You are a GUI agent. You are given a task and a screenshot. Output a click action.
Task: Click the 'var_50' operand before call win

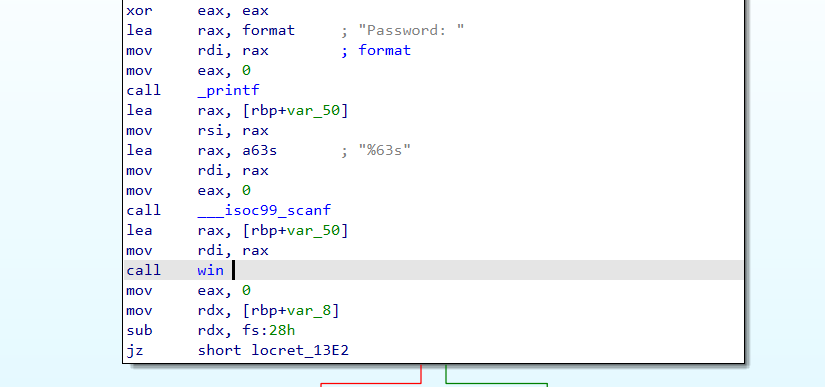(313, 230)
